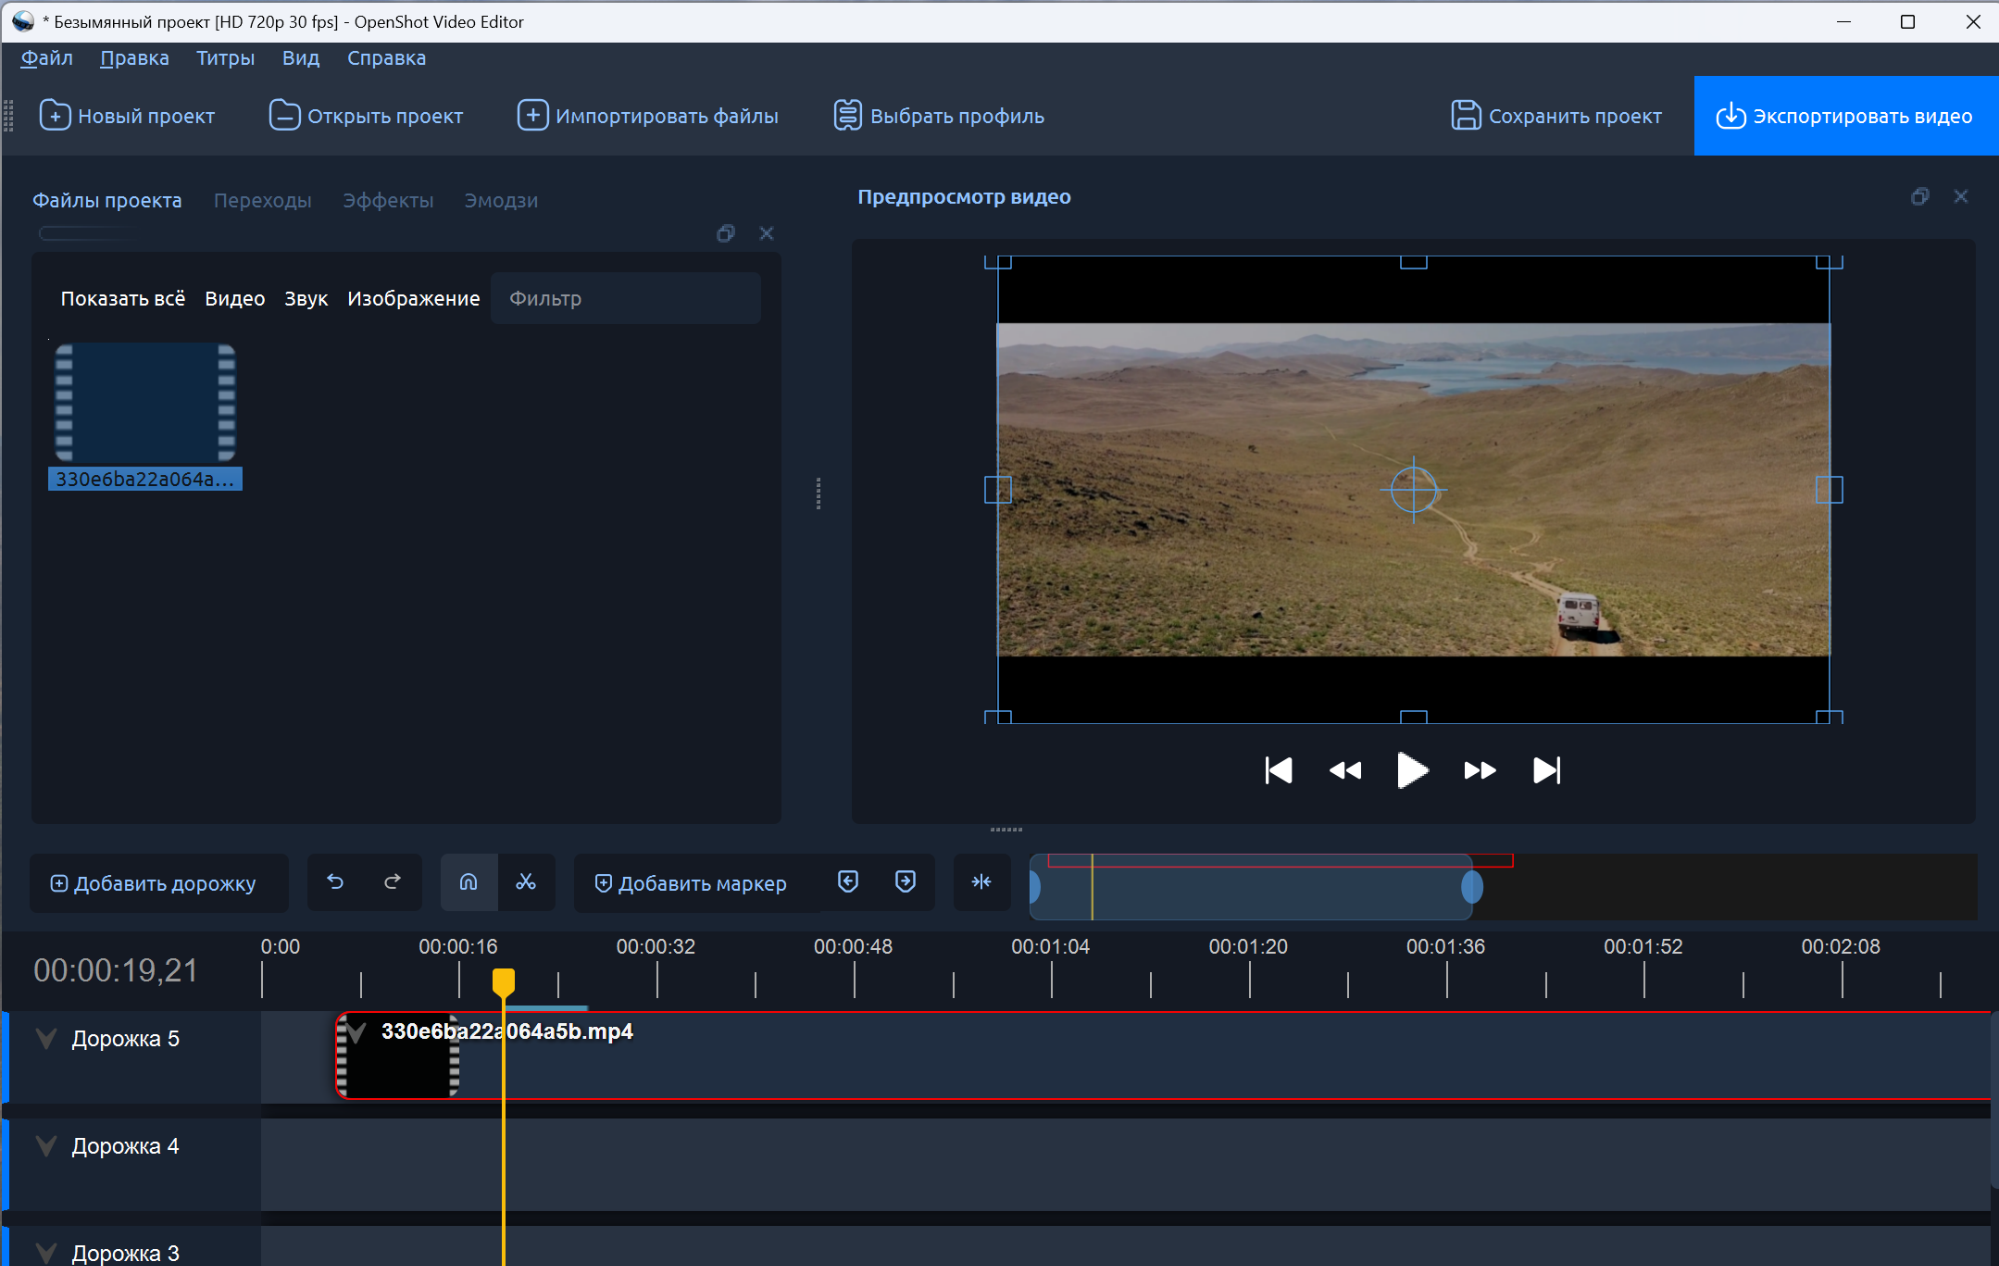Image resolution: width=1999 pixels, height=1266 pixels.
Task: Click the transform center crosshair in preview
Action: 1413,490
